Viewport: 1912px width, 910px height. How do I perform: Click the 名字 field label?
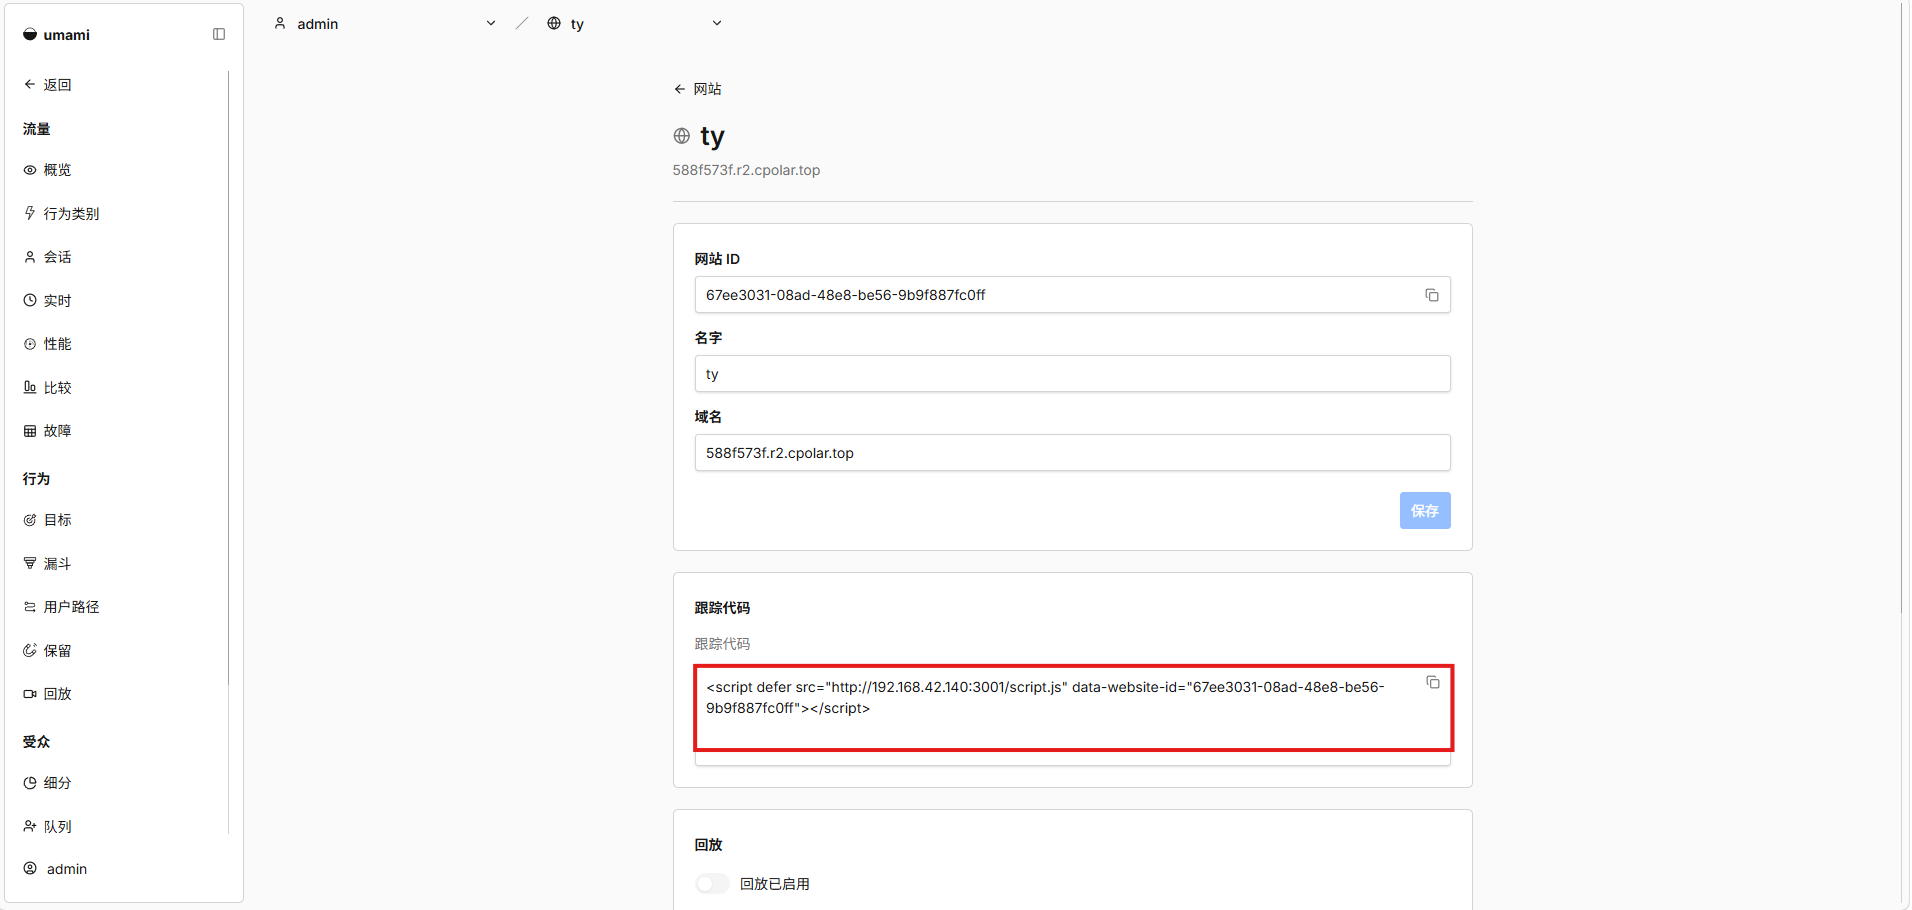(x=708, y=338)
